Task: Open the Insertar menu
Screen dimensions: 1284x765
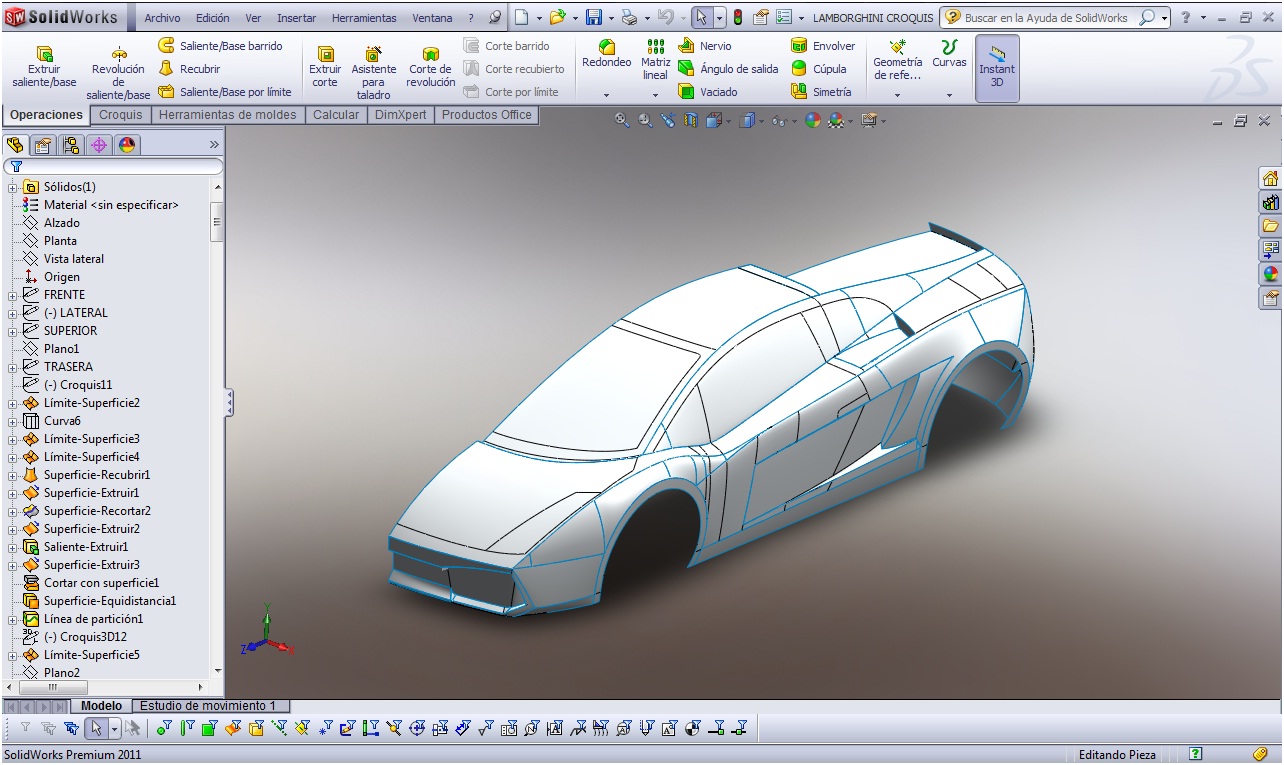Action: click(297, 18)
